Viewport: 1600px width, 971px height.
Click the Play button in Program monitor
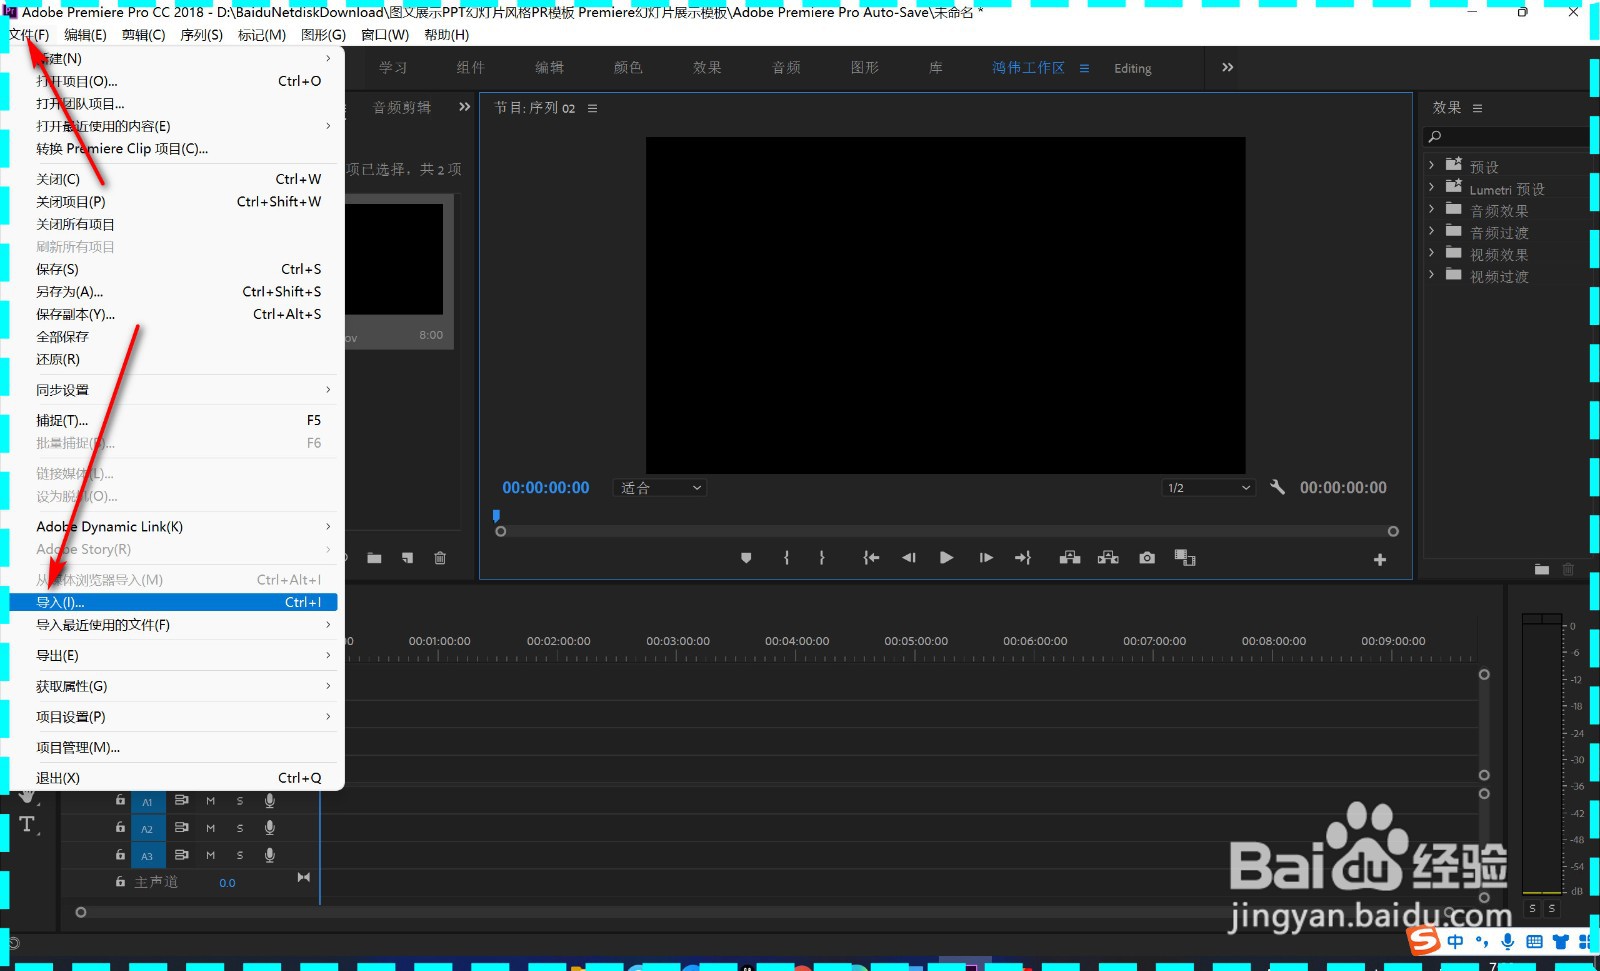(946, 558)
